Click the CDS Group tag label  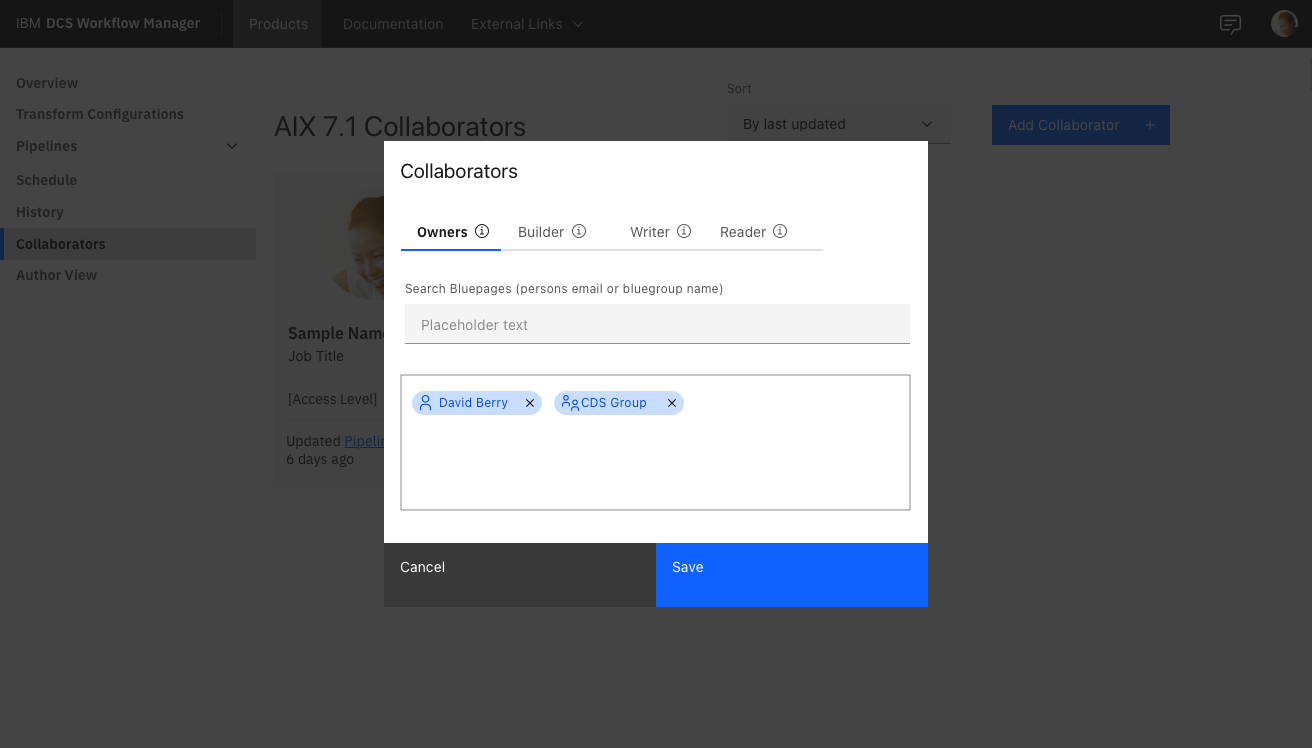614,403
